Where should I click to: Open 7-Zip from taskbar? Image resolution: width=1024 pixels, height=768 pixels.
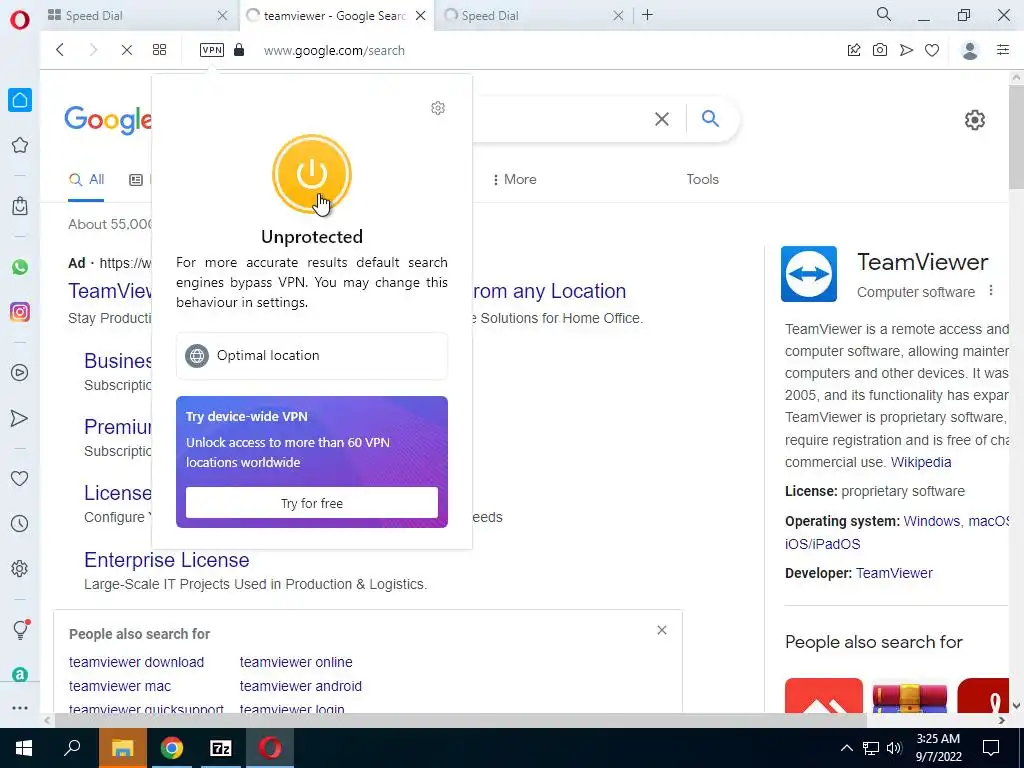click(x=221, y=748)
